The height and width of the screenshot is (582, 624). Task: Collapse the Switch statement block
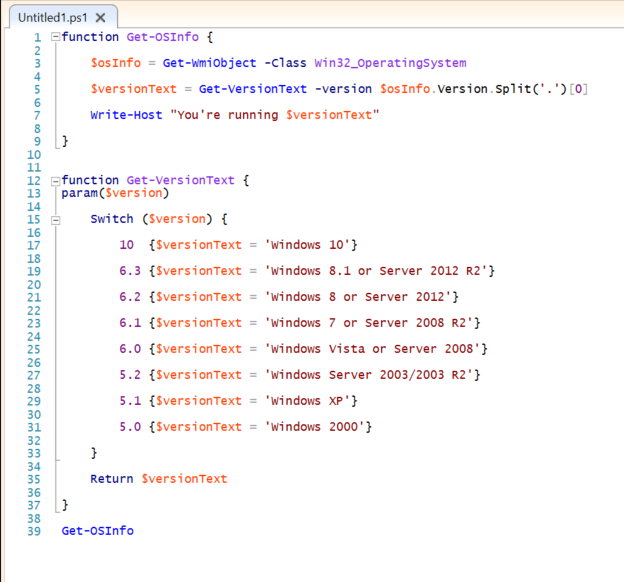[54, 219]
